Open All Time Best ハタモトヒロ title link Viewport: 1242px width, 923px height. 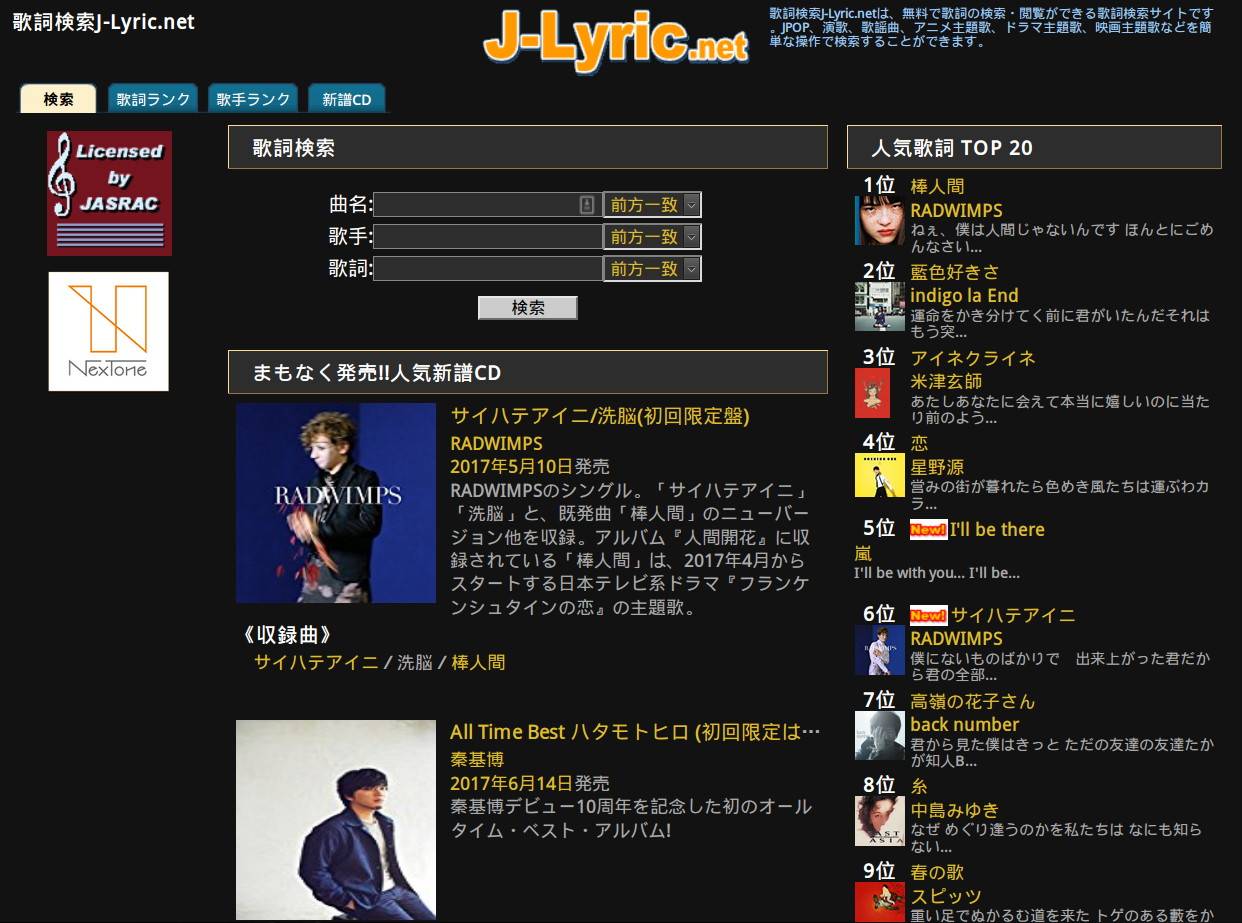coord(635,732)
